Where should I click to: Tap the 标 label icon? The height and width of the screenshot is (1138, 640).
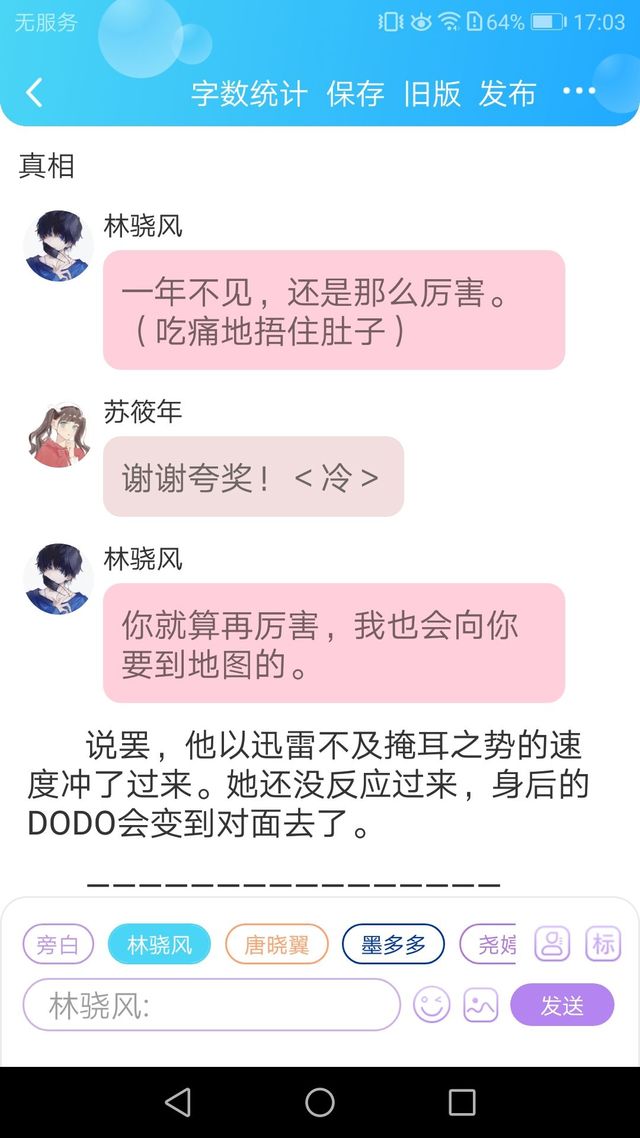(x=604, y=944)
